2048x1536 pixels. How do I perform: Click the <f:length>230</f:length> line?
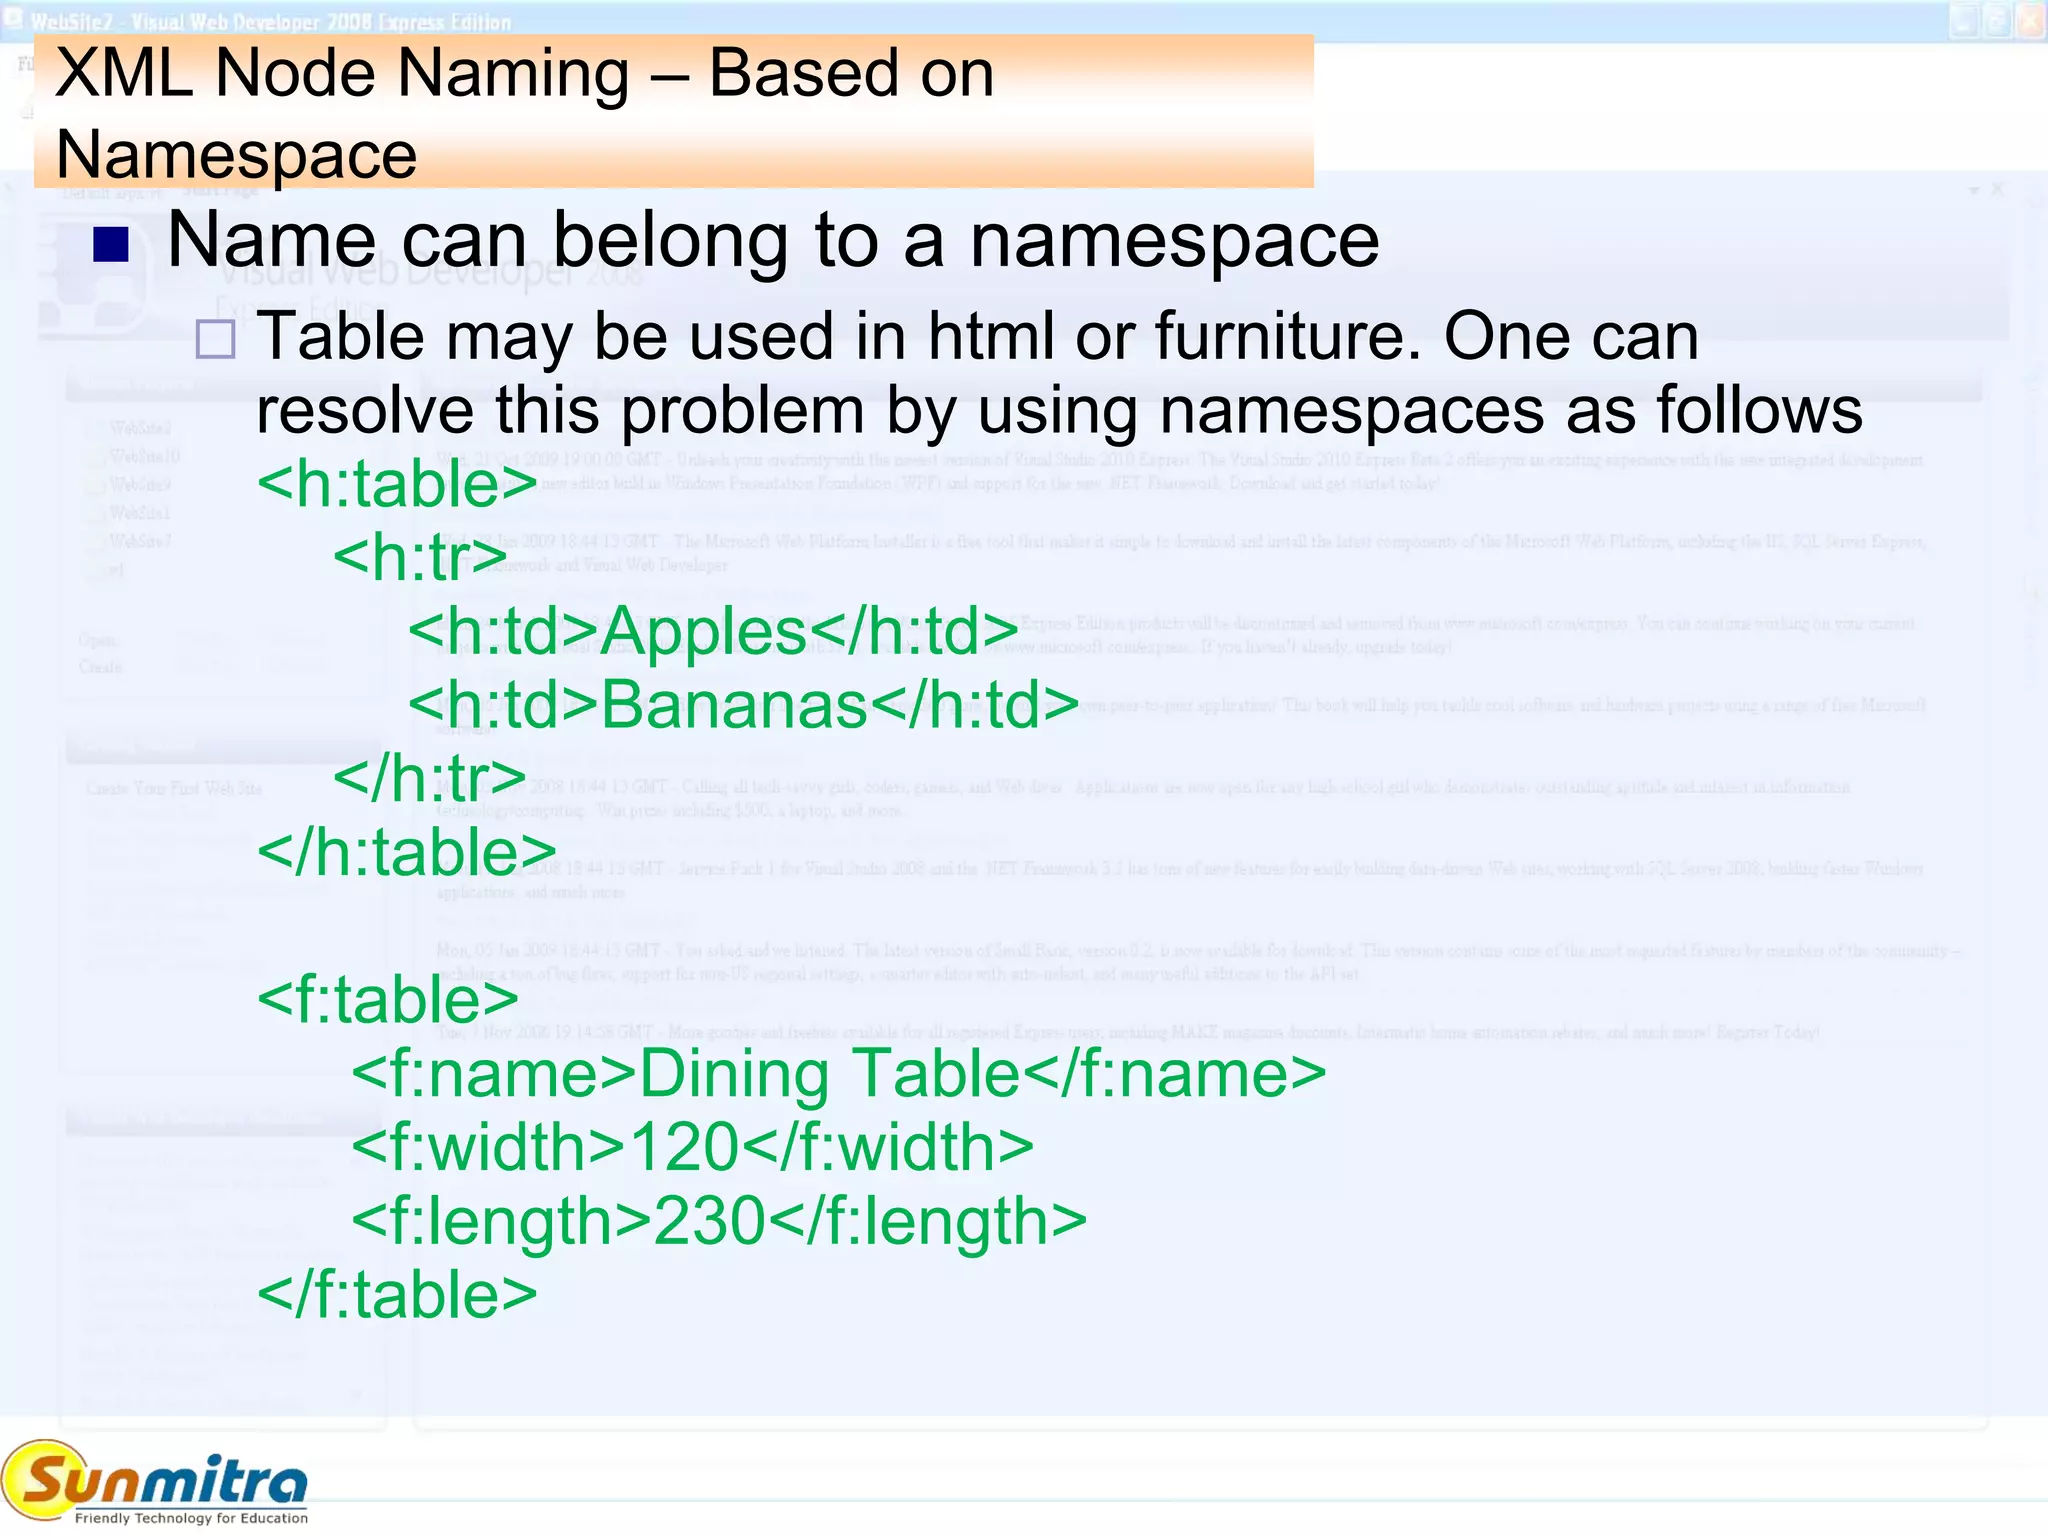pos(718,1223)
